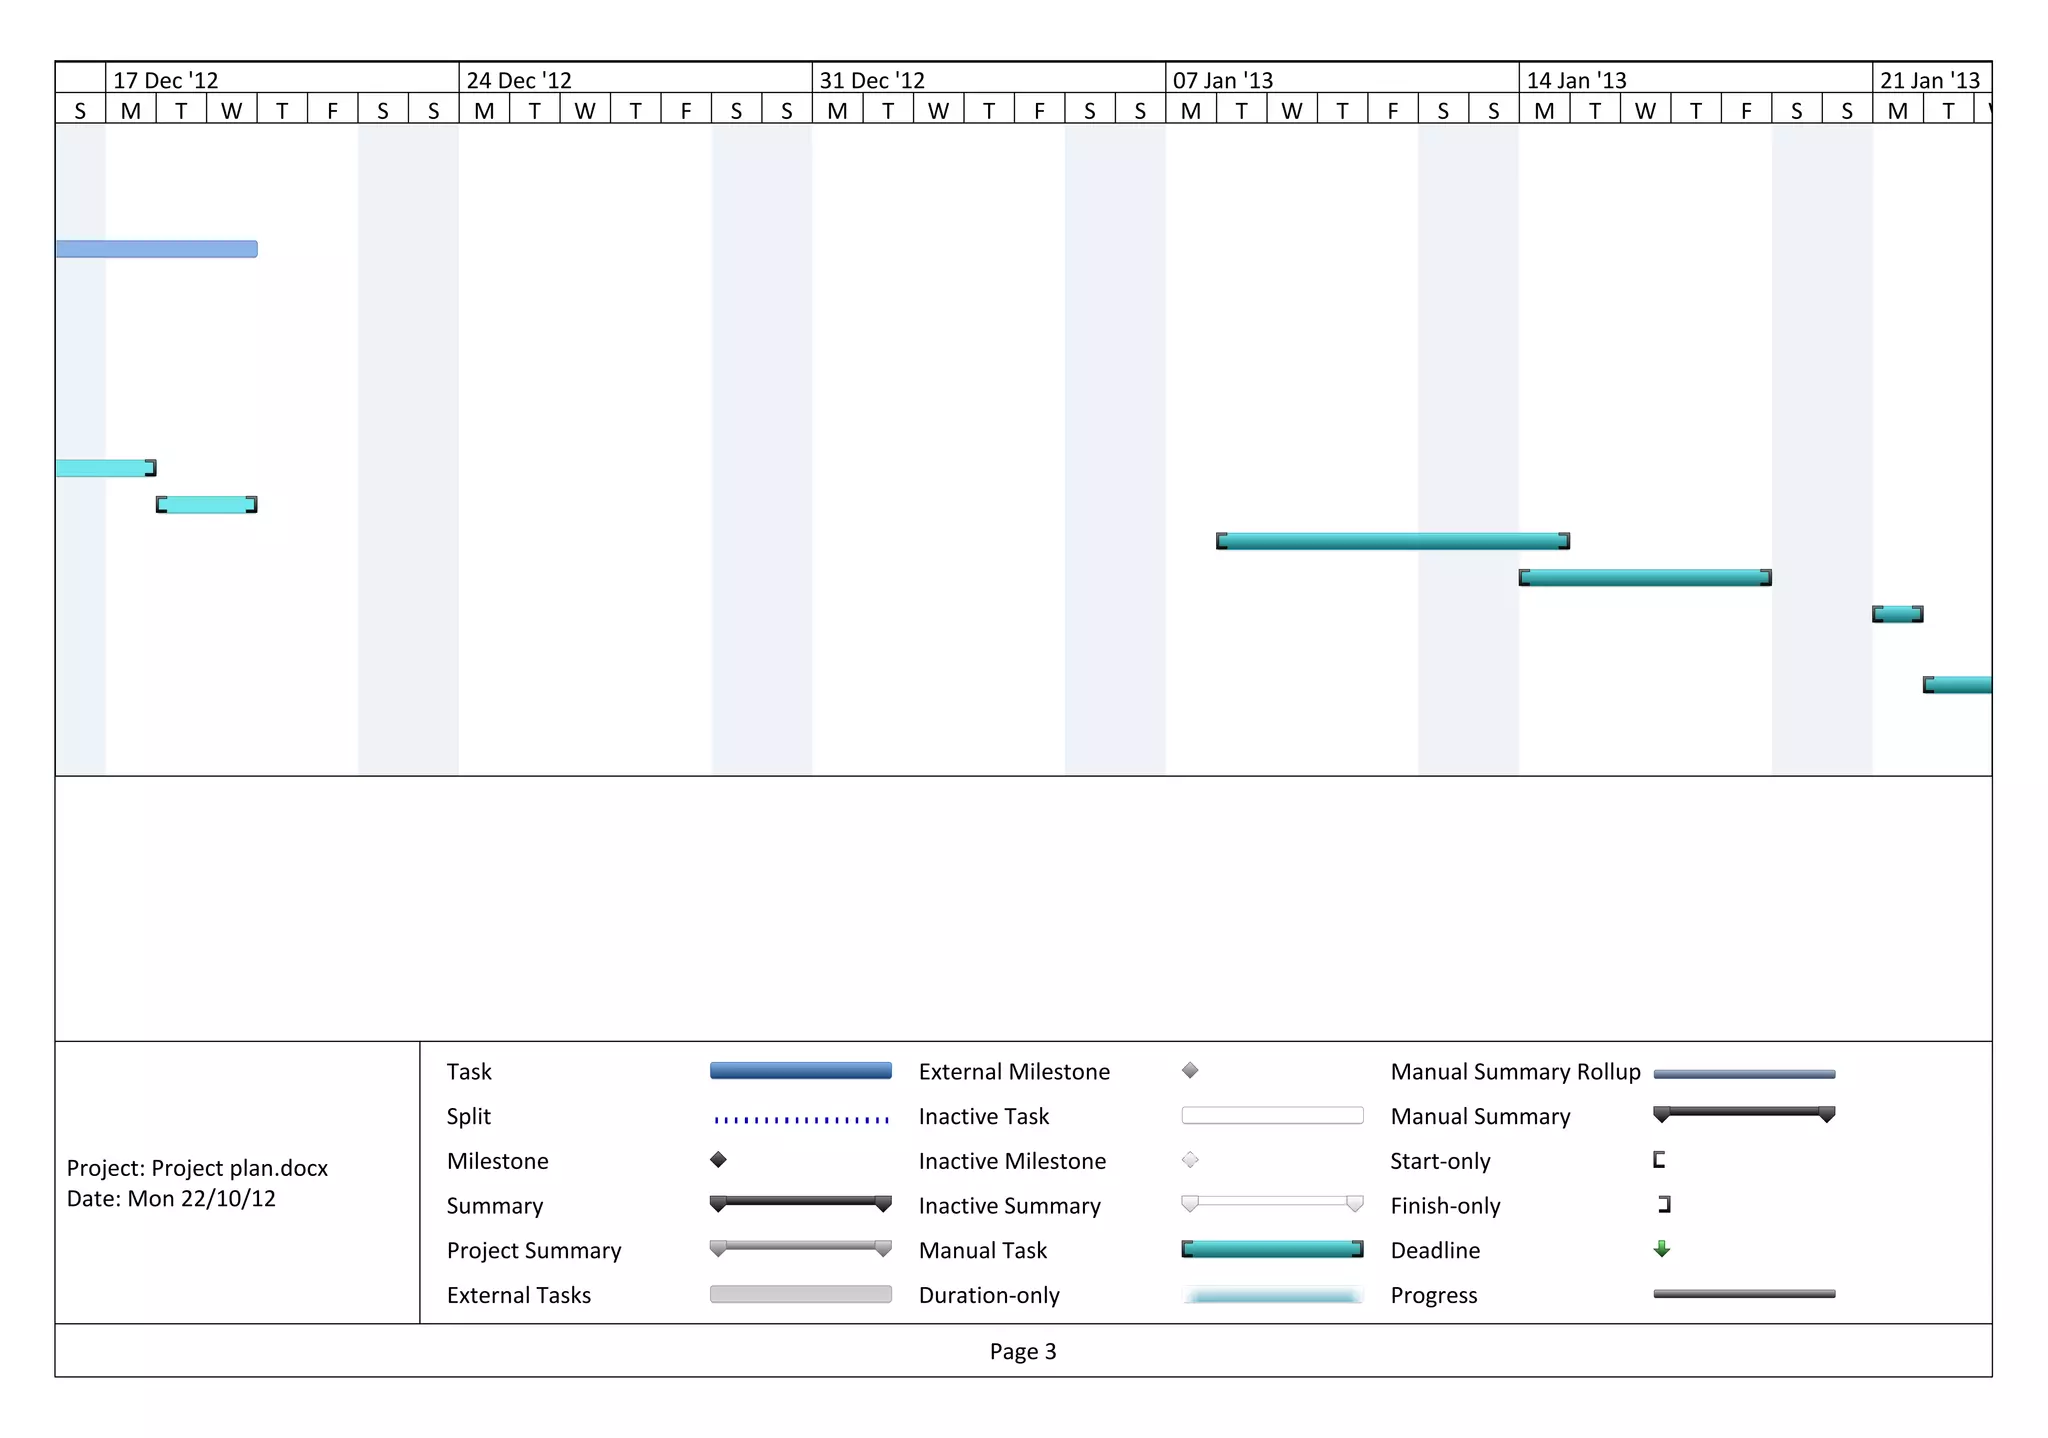Click the Start-only bracket icon

1659,1160
